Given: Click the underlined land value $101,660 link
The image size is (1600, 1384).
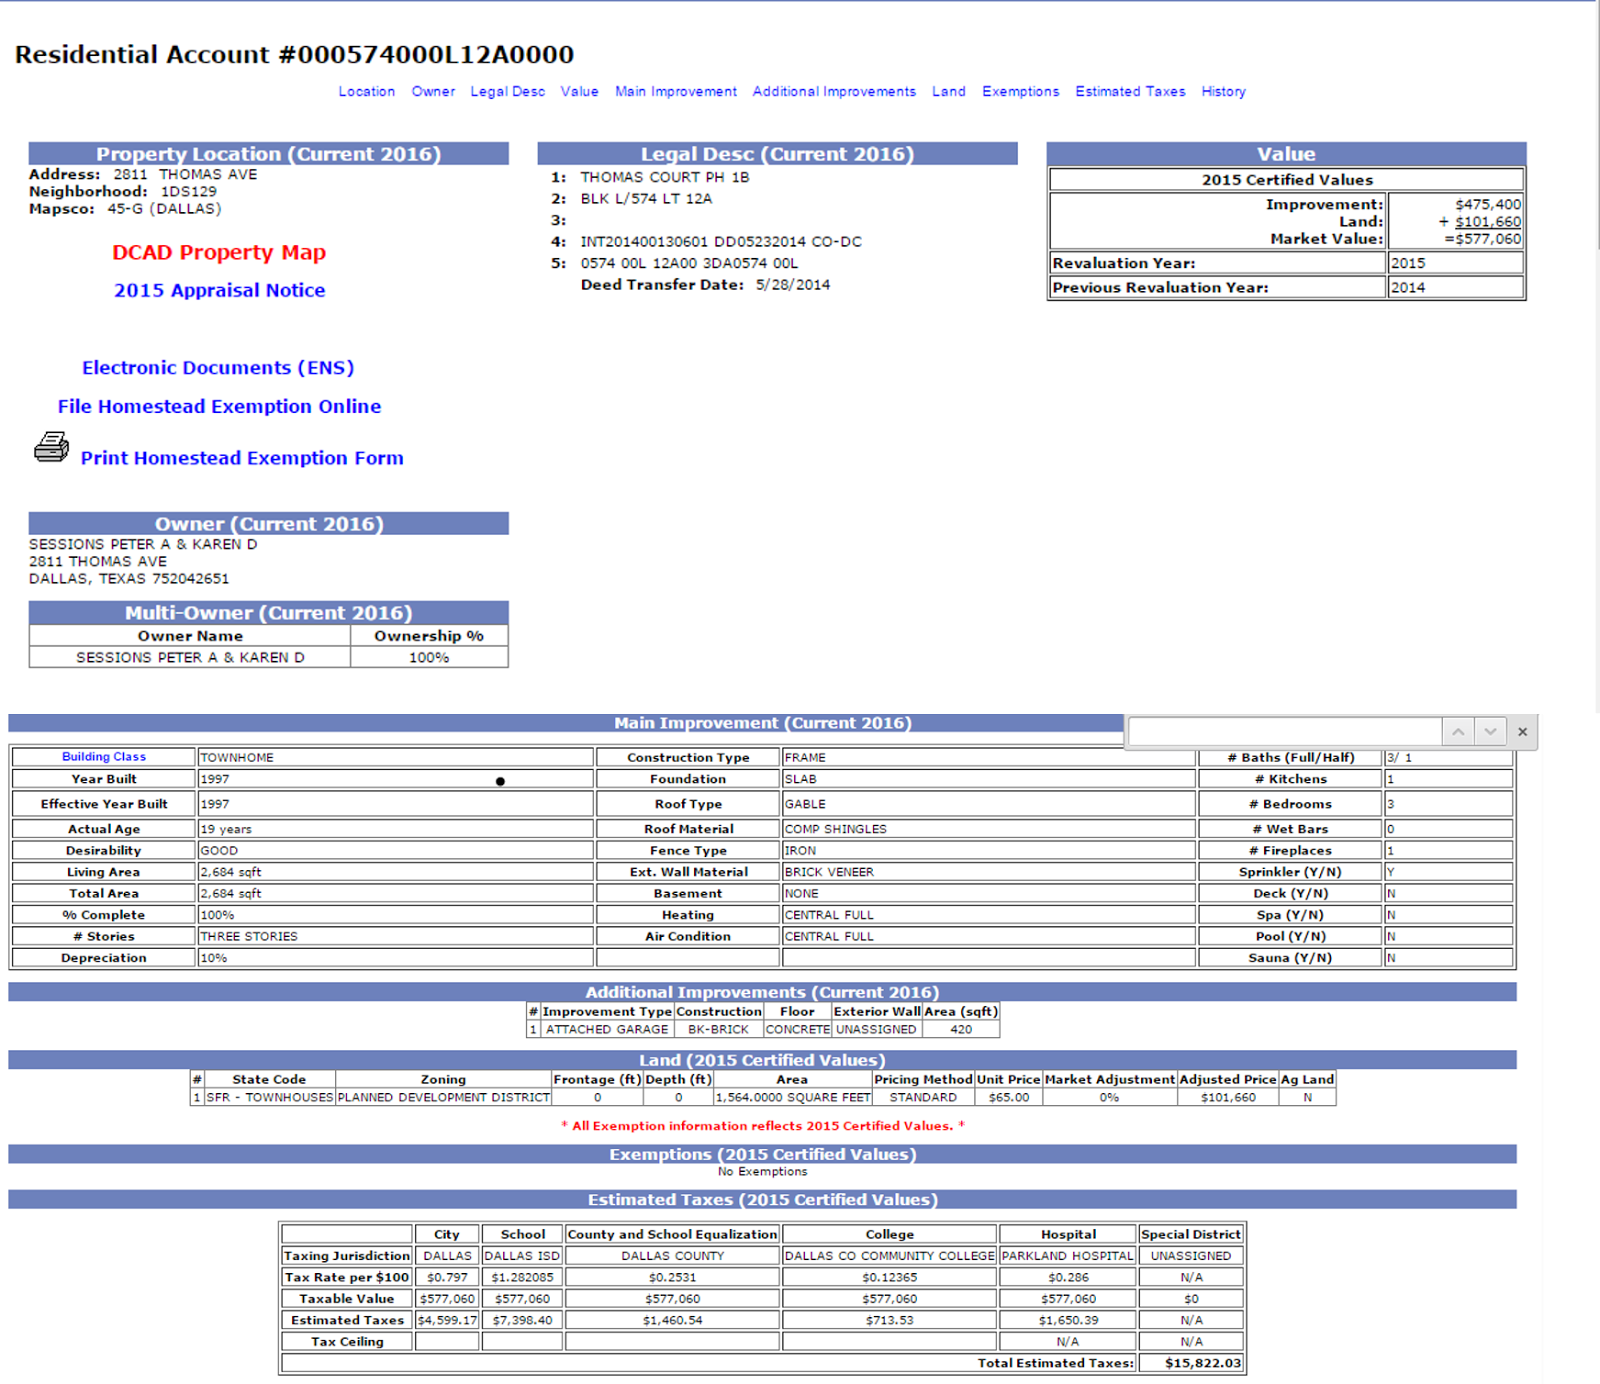Looking at the screenshot, I should coord(1488,222).
